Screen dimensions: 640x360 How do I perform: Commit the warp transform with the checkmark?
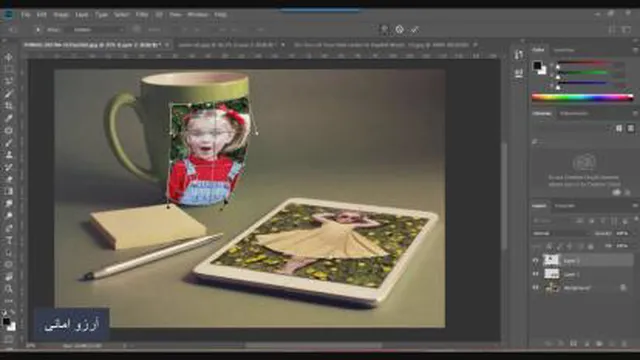415,29
